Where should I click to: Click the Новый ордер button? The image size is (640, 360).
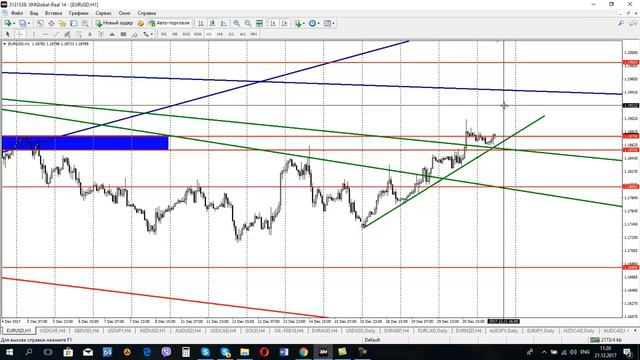click(114, 23)
